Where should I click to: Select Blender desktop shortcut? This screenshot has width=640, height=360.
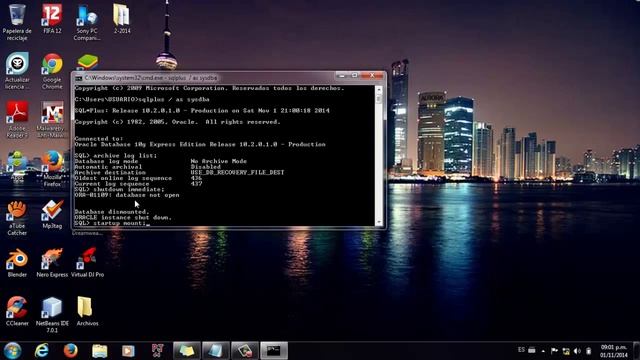tap(17, 263)
